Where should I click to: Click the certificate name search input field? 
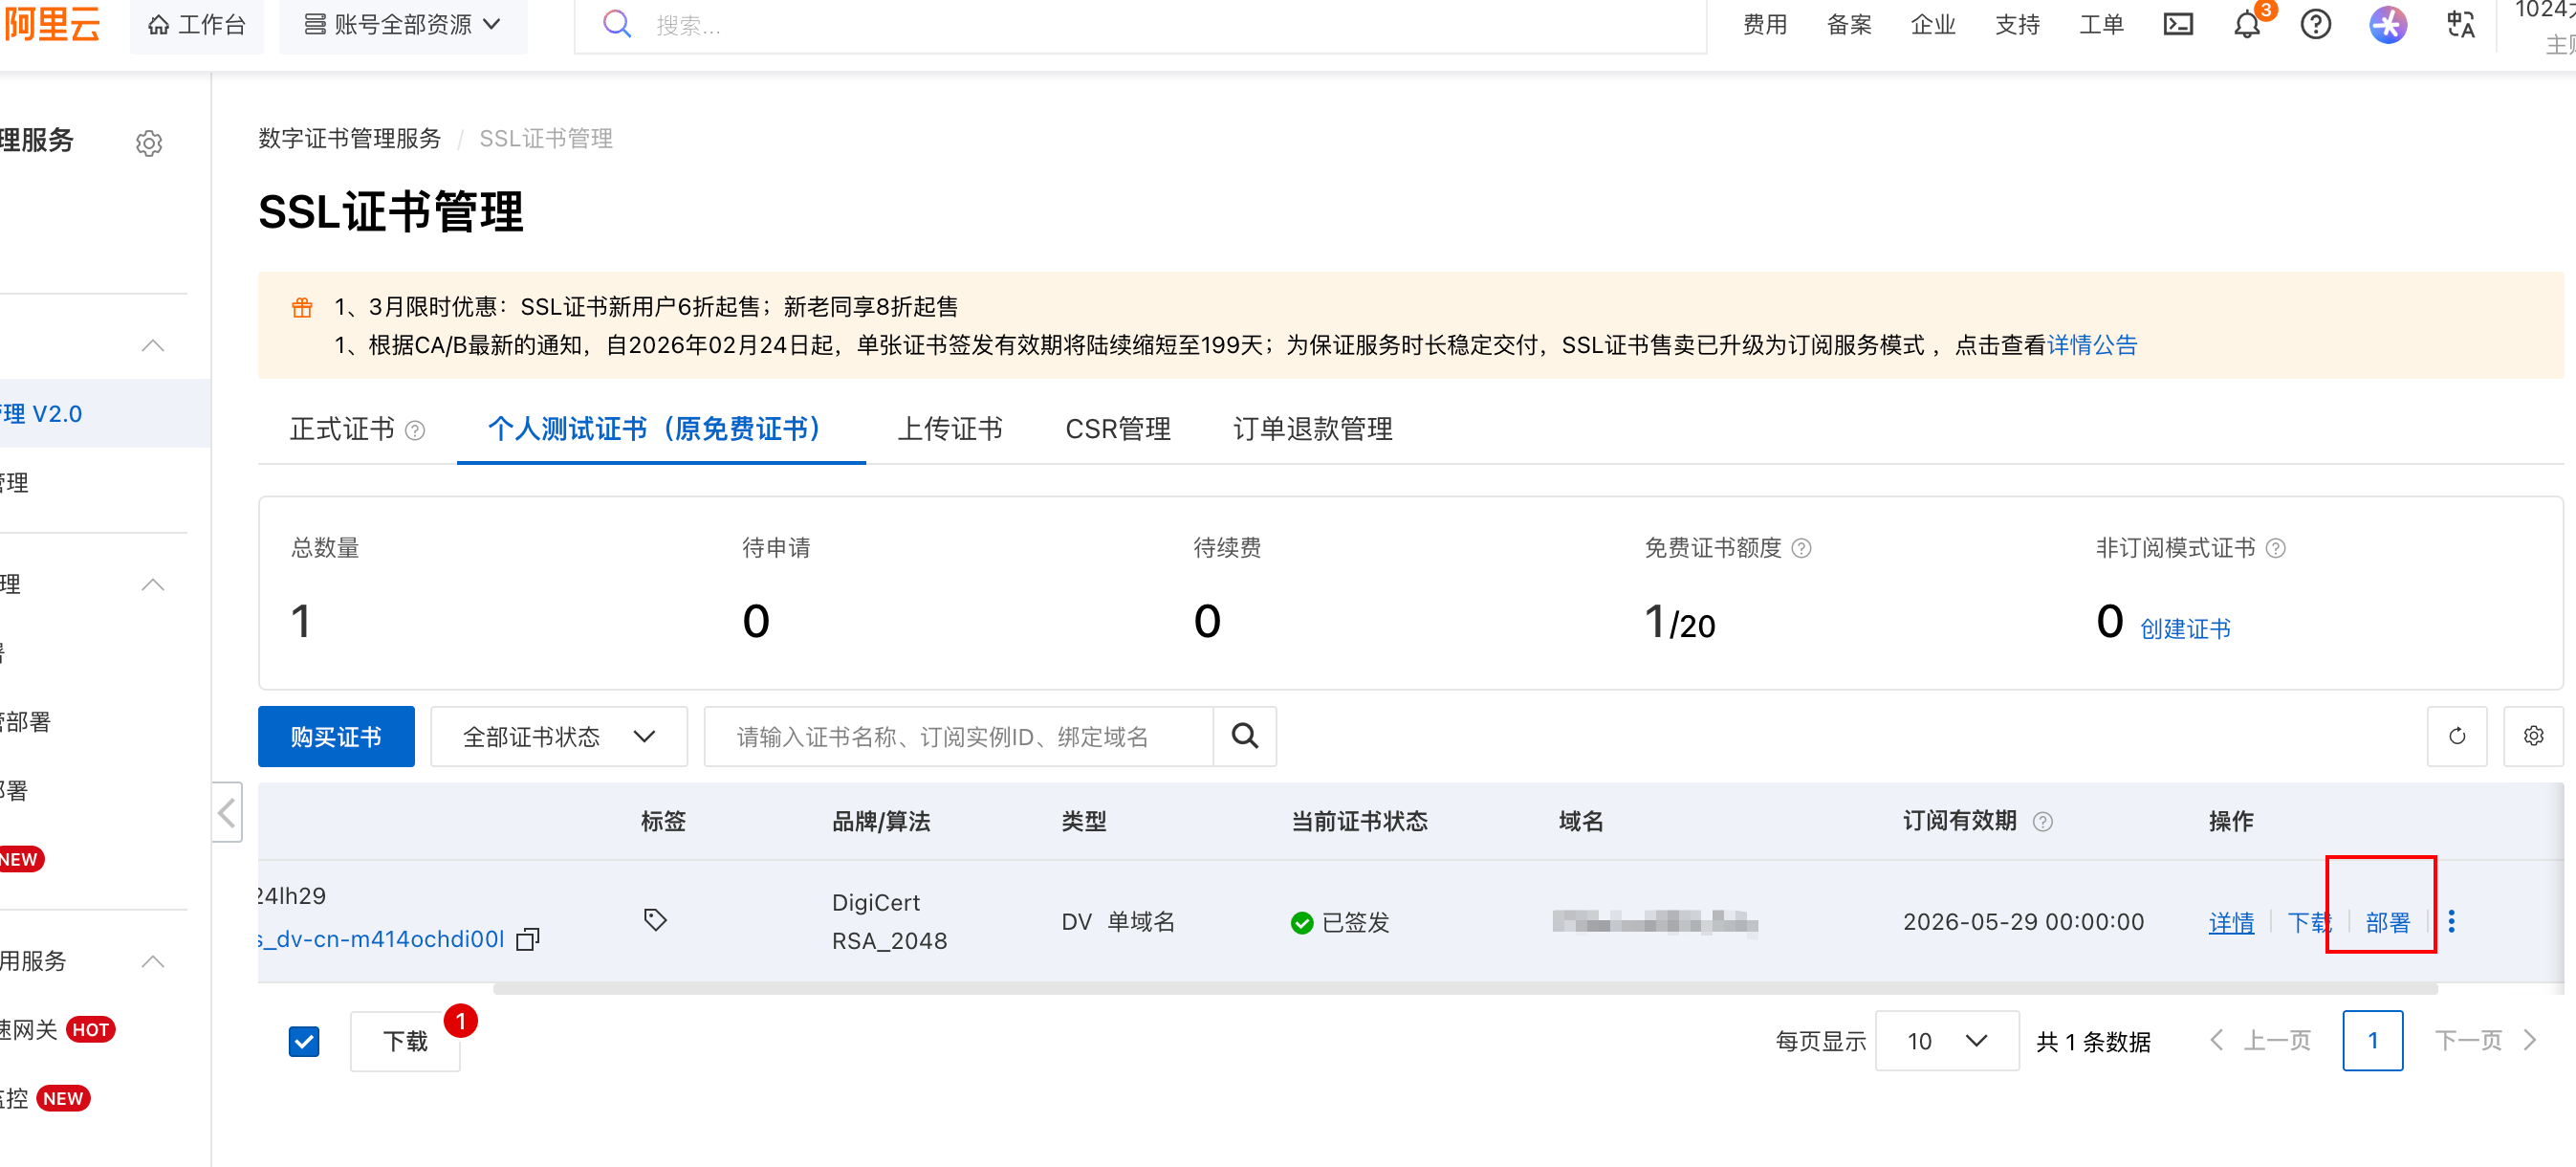pyautogui.click(x=958, y=736)
